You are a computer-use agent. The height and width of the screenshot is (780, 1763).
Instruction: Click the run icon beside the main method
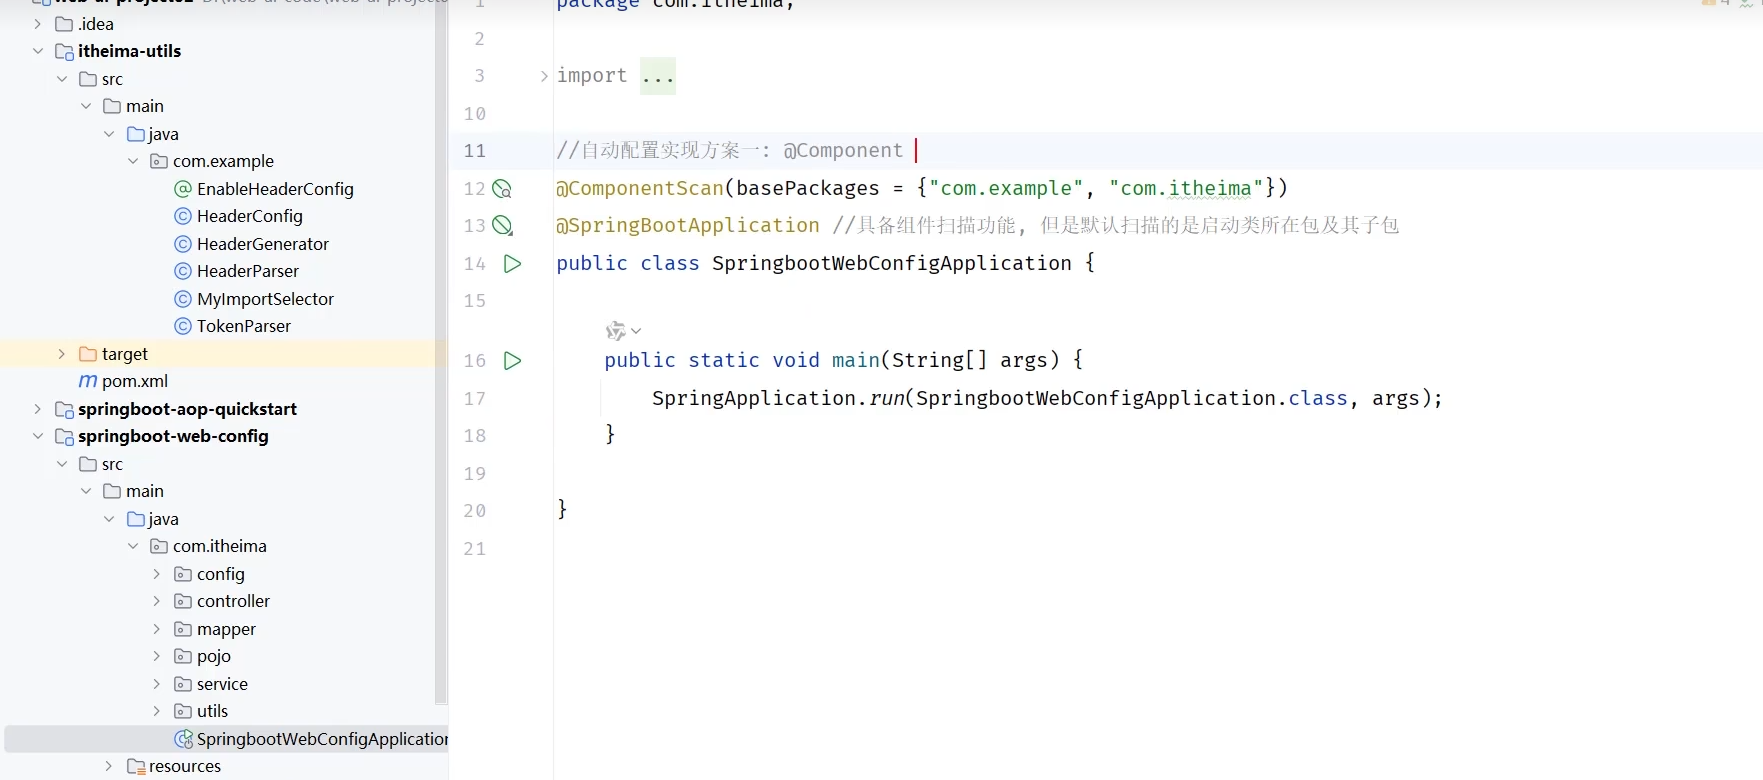(x=512, y=361)
